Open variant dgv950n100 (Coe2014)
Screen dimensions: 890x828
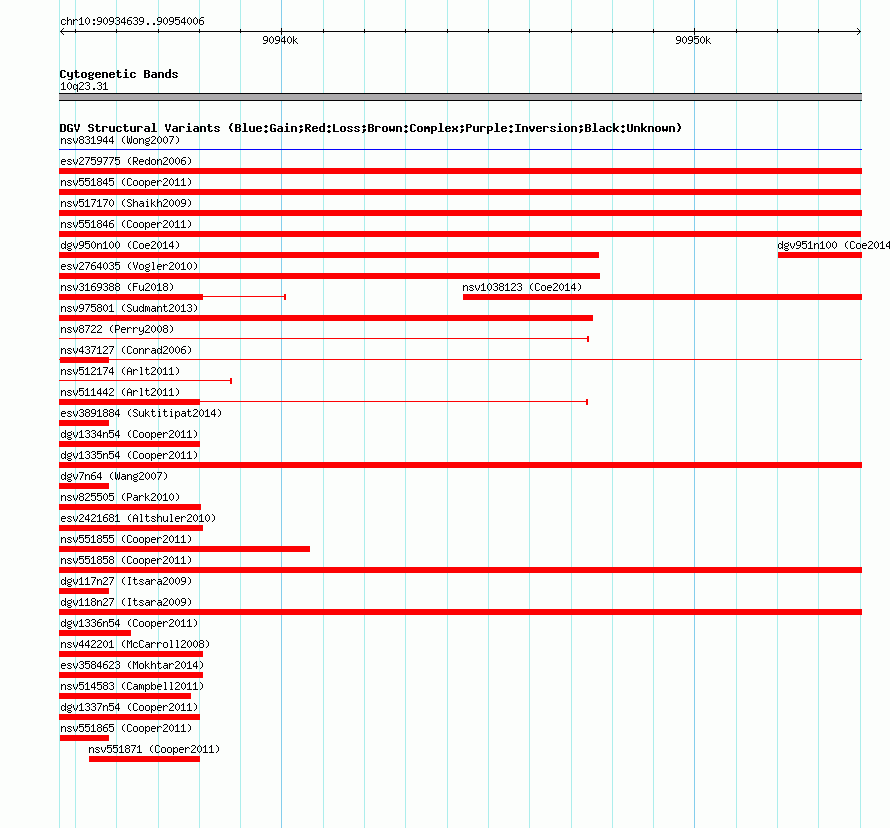[120, 245]
